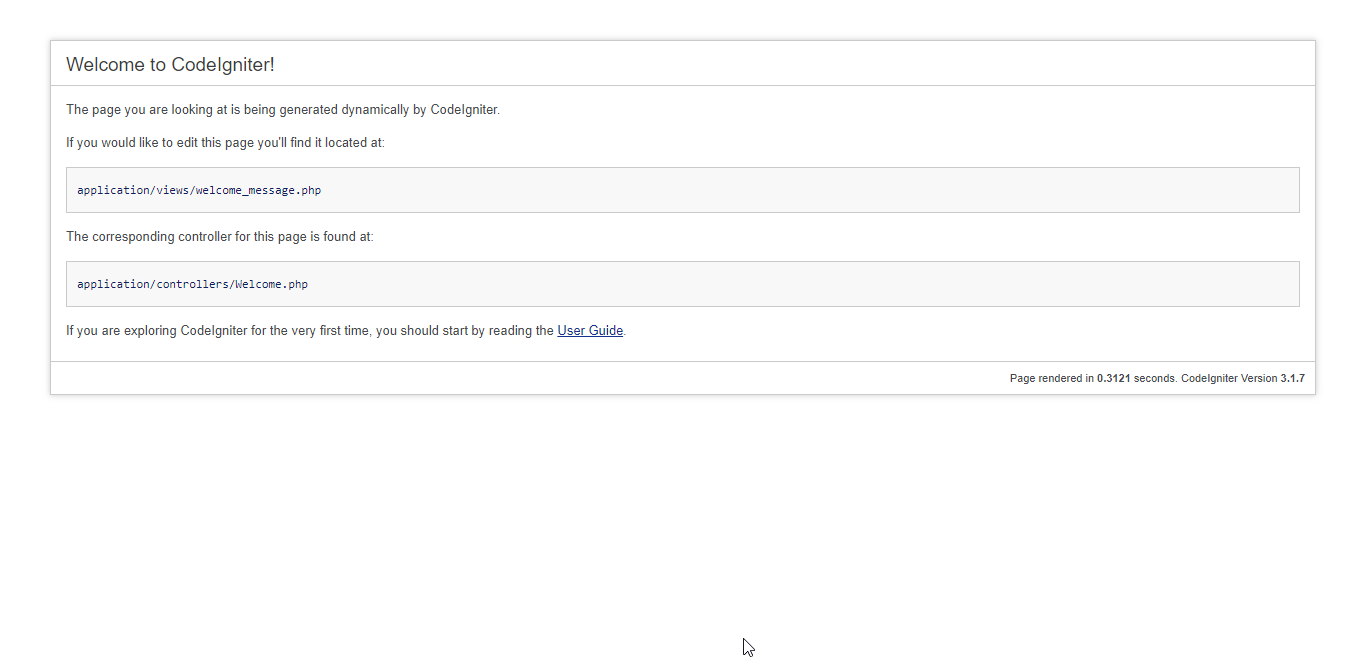Select the application/views/welcome_message.php code path
Screen dimensions: 1366x662
pyautogui.click(x=199, y=190)
